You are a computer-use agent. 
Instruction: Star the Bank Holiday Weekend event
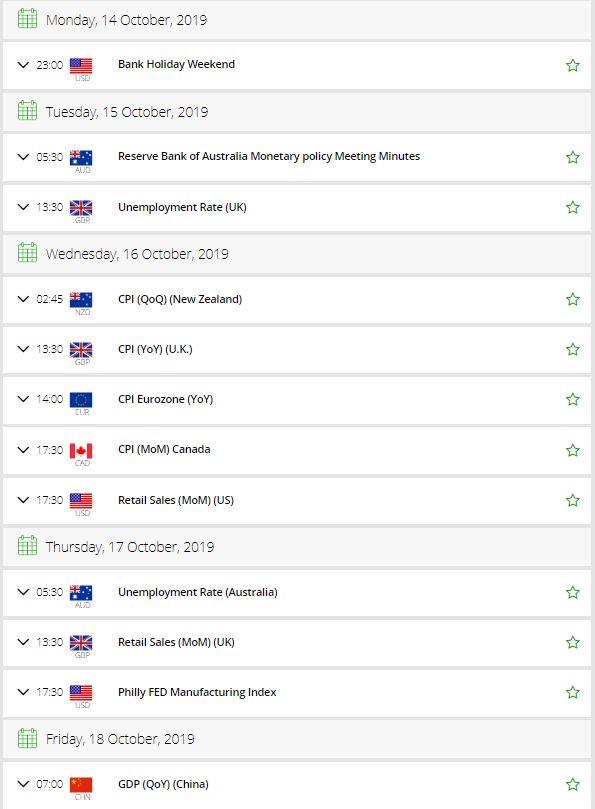point(573,65)
